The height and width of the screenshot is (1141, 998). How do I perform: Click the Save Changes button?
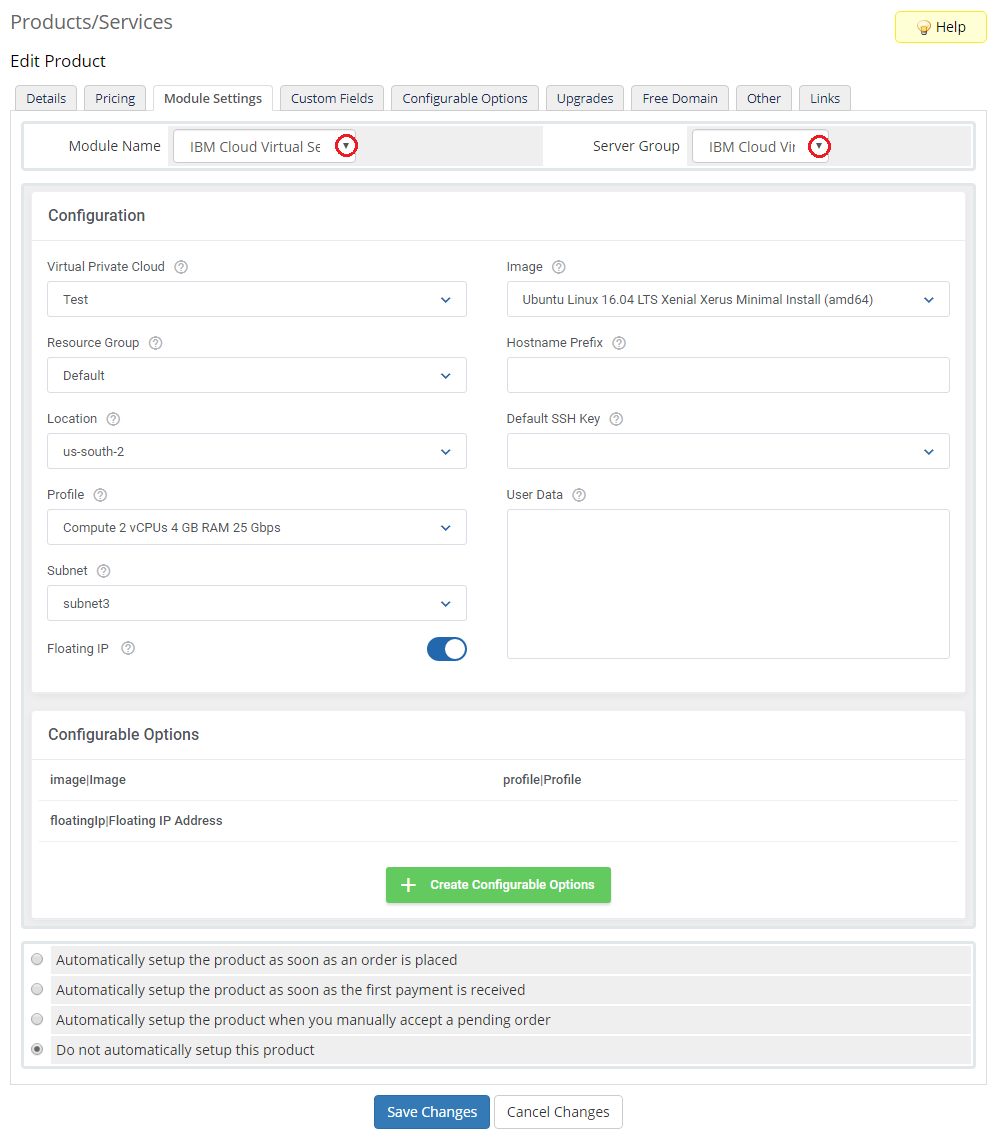tap(432, 1112)
